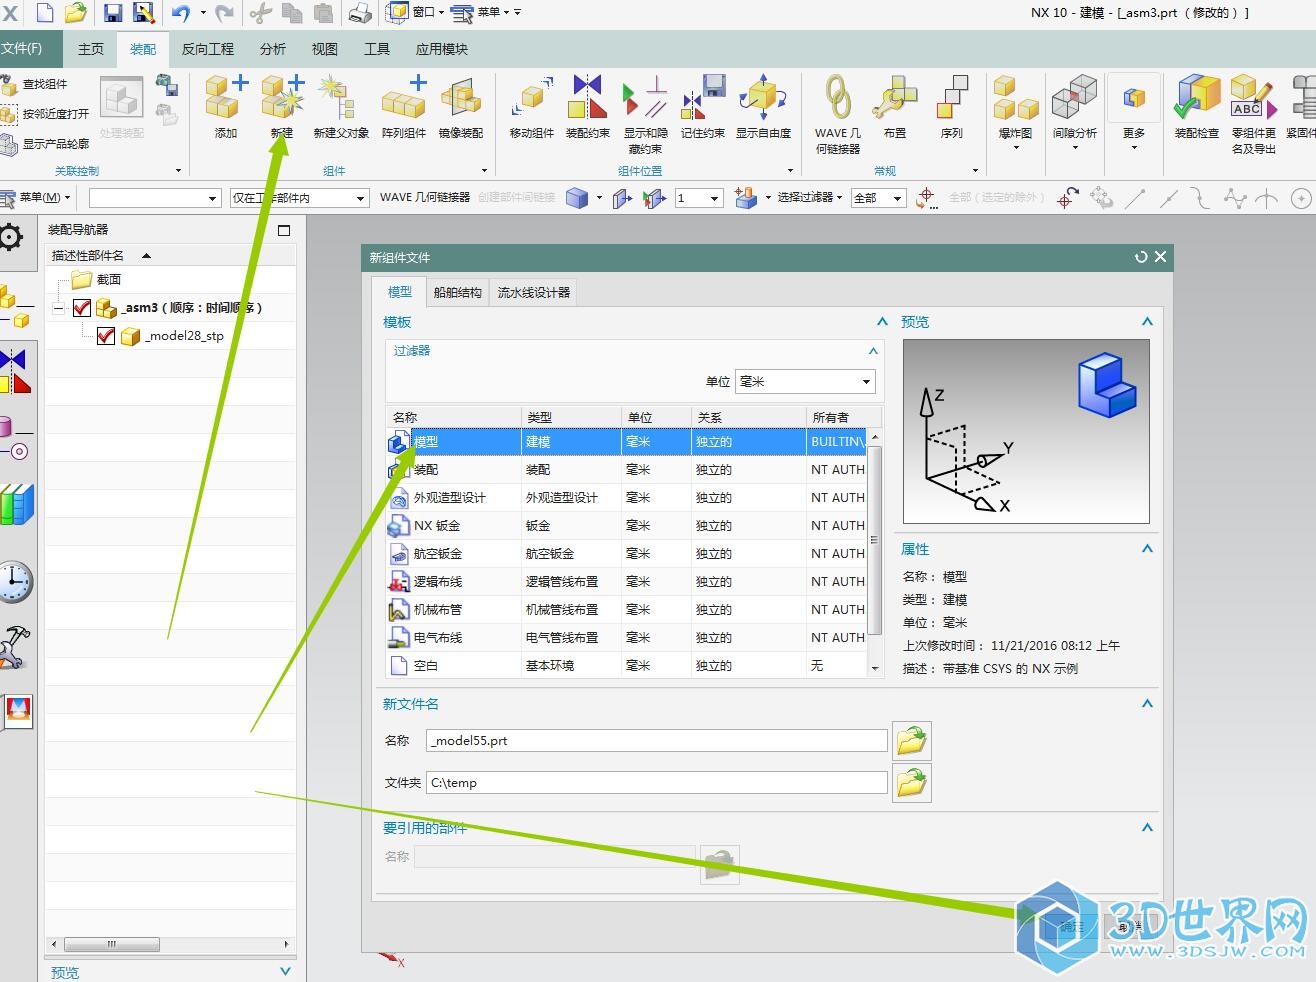
Task: Open the Tools (工具) ribbon tab
Action: click(377, 49)
